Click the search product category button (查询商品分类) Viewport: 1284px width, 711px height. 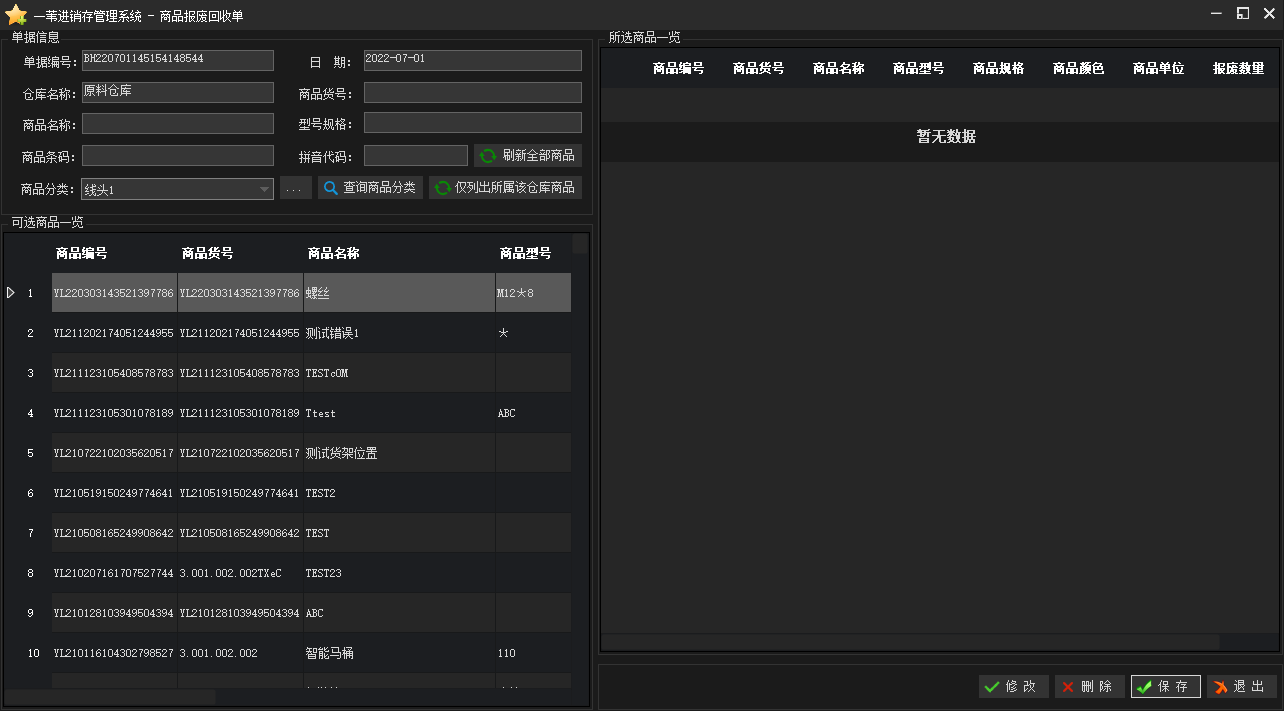(370, 188)
